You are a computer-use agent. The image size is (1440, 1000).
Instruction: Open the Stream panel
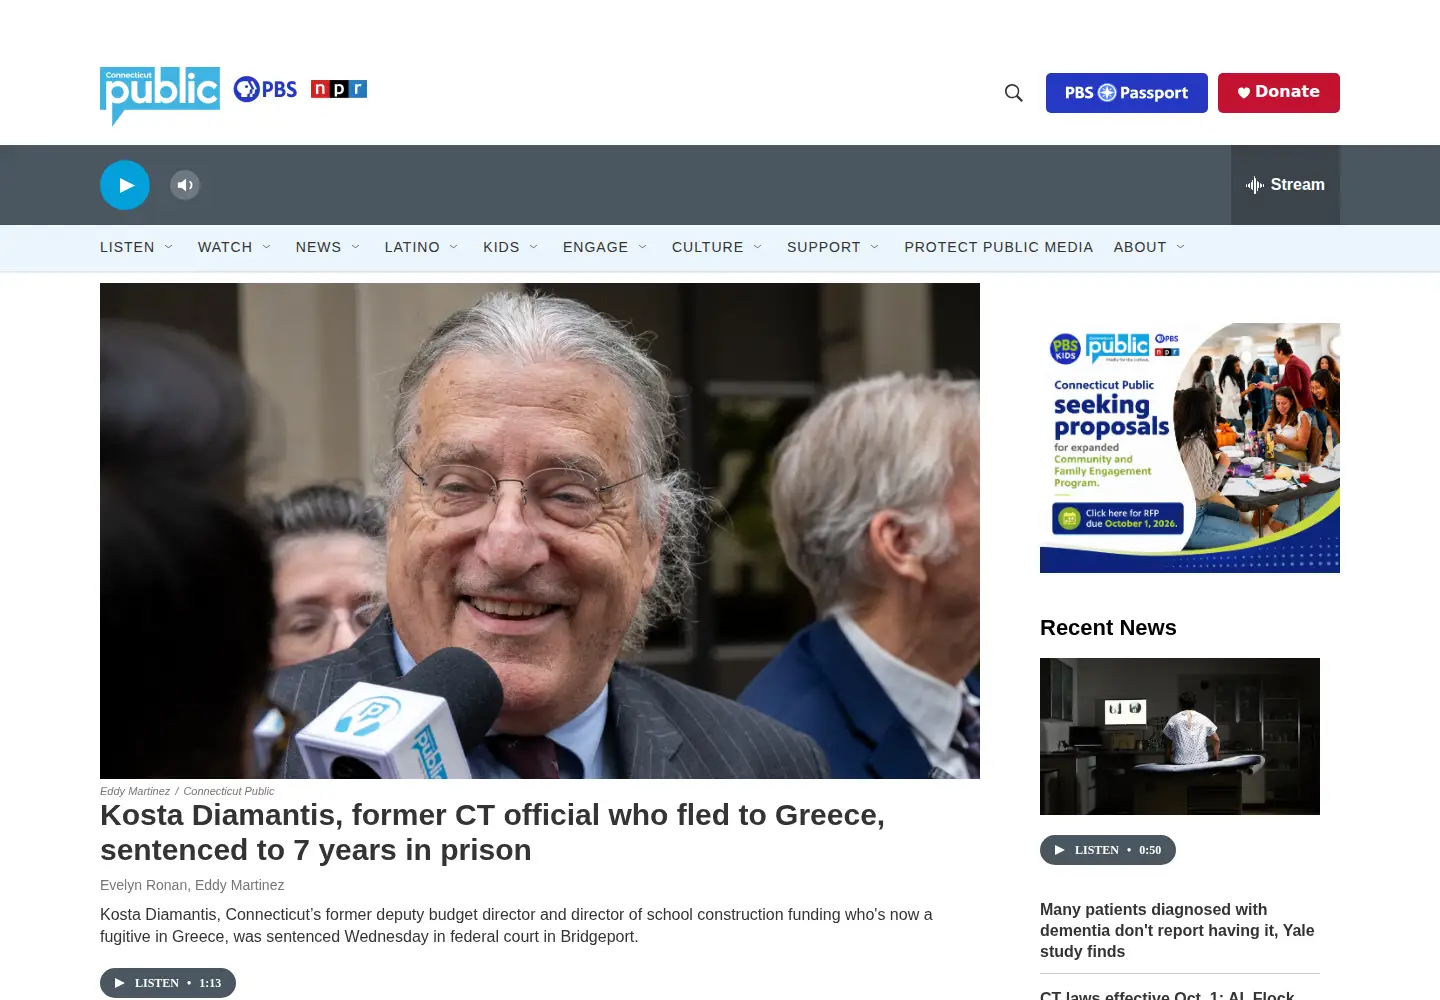tap(1285, 185)
